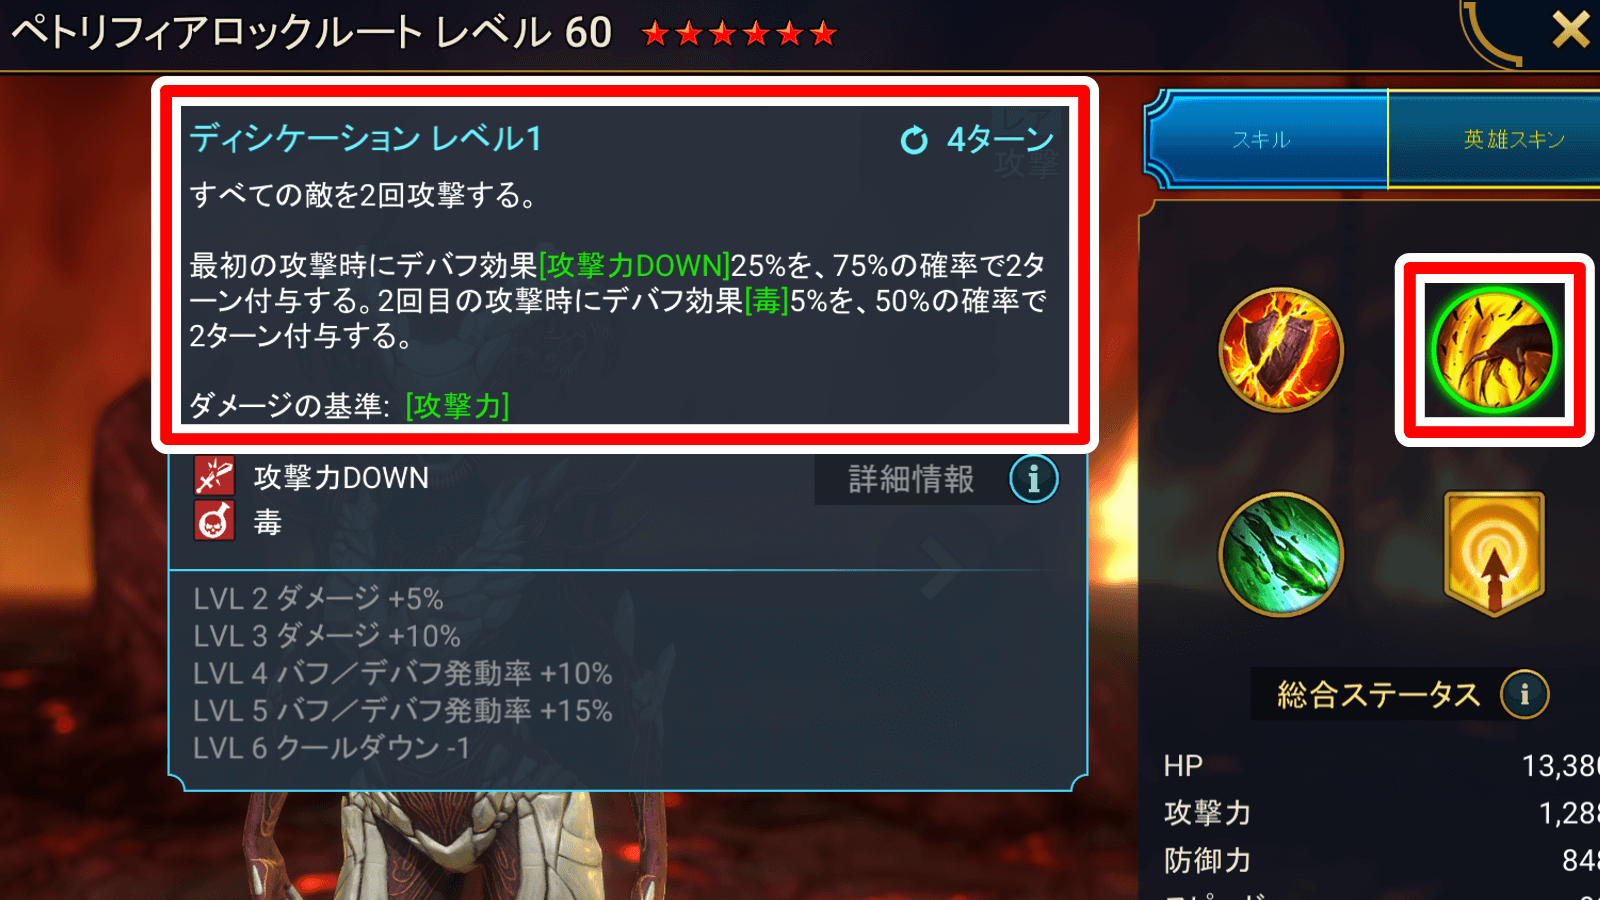Select the golden aura arrow skill icon
1600x900 pixels.
click(x=1494, y=553)
